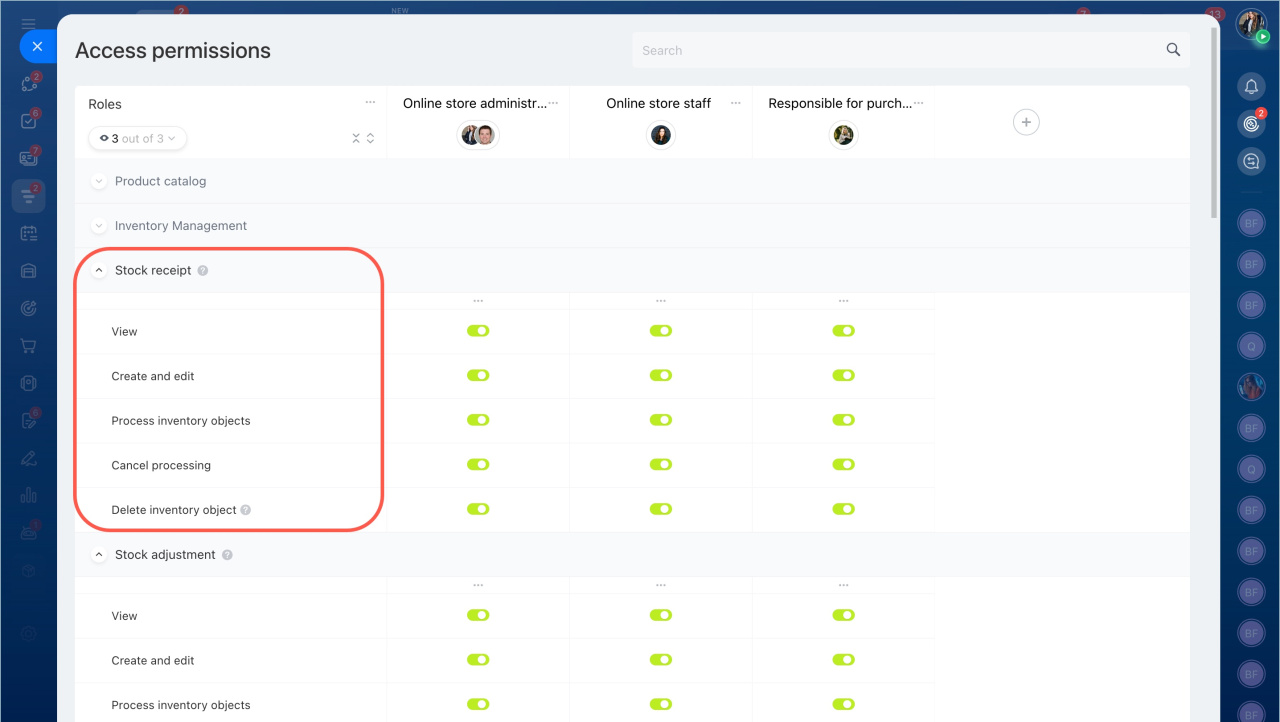Collapse all sections with inward arrows icon
The image size is (1280, 722).
[356, 139]
